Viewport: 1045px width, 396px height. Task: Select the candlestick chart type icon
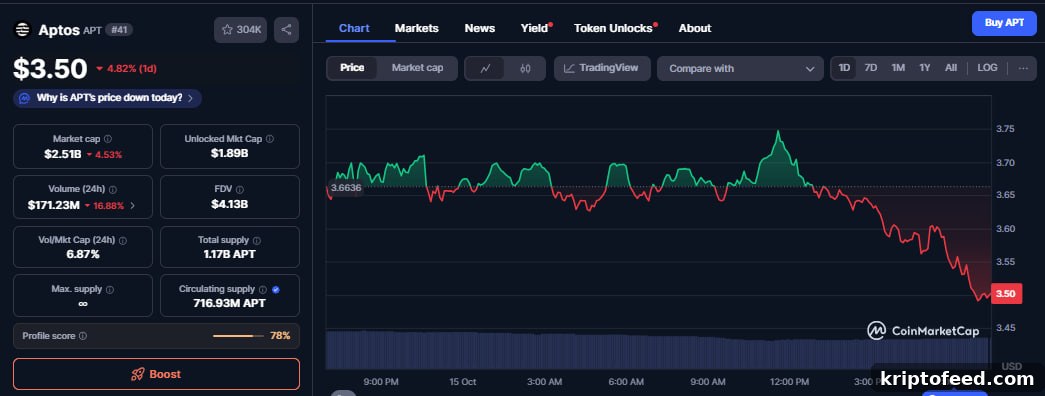(525, 68)
